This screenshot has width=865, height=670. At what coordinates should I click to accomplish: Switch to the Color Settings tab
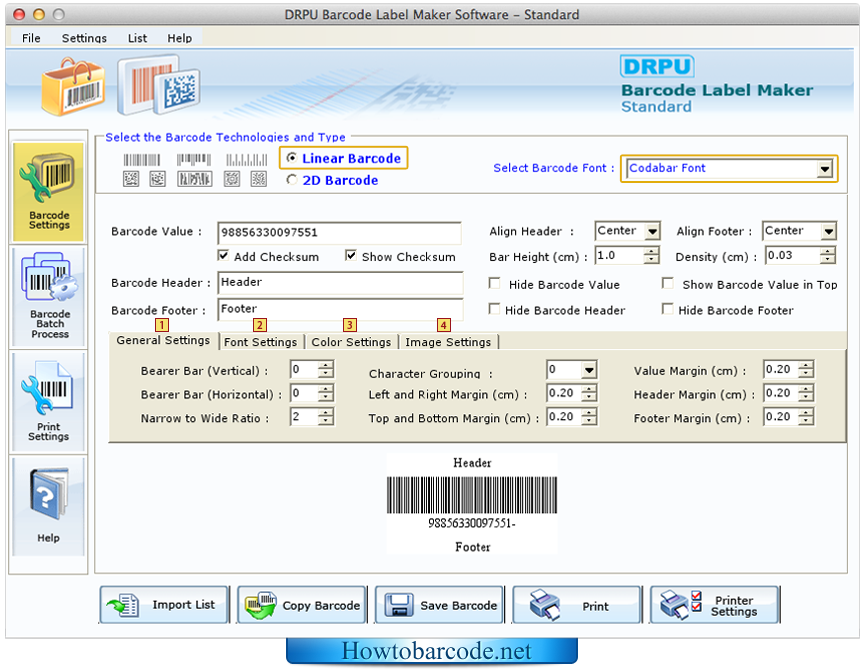[351, 342]
